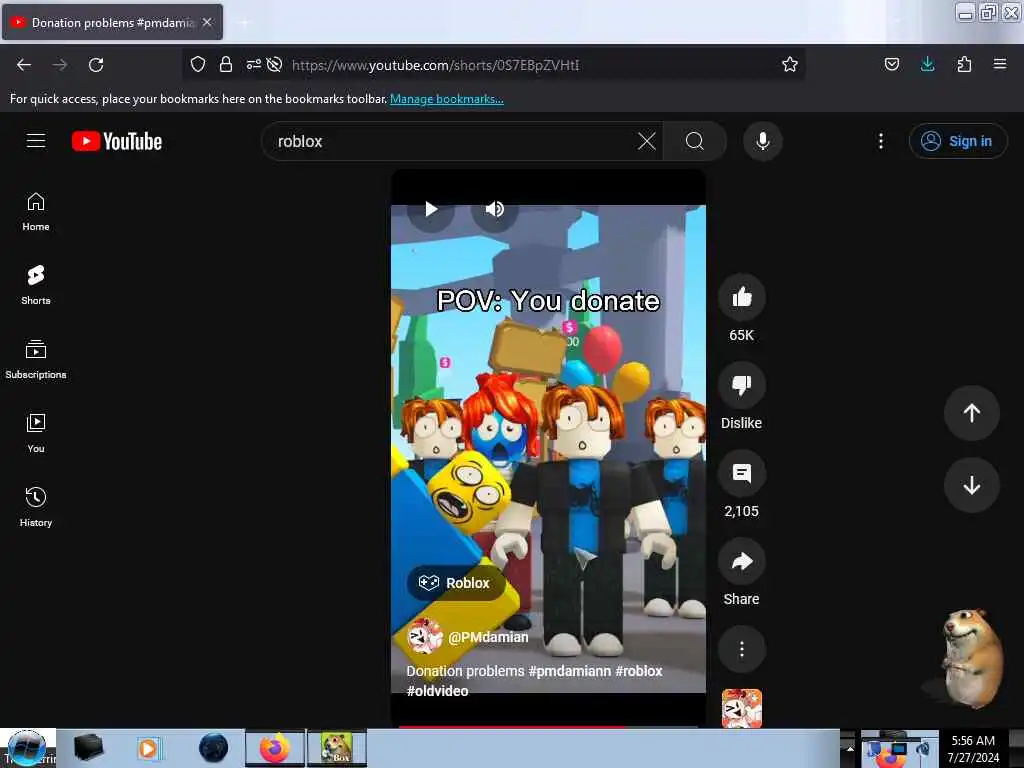Screen dimensions: 1024x768
Task: Bookmark this page with star
Action: 790,64
